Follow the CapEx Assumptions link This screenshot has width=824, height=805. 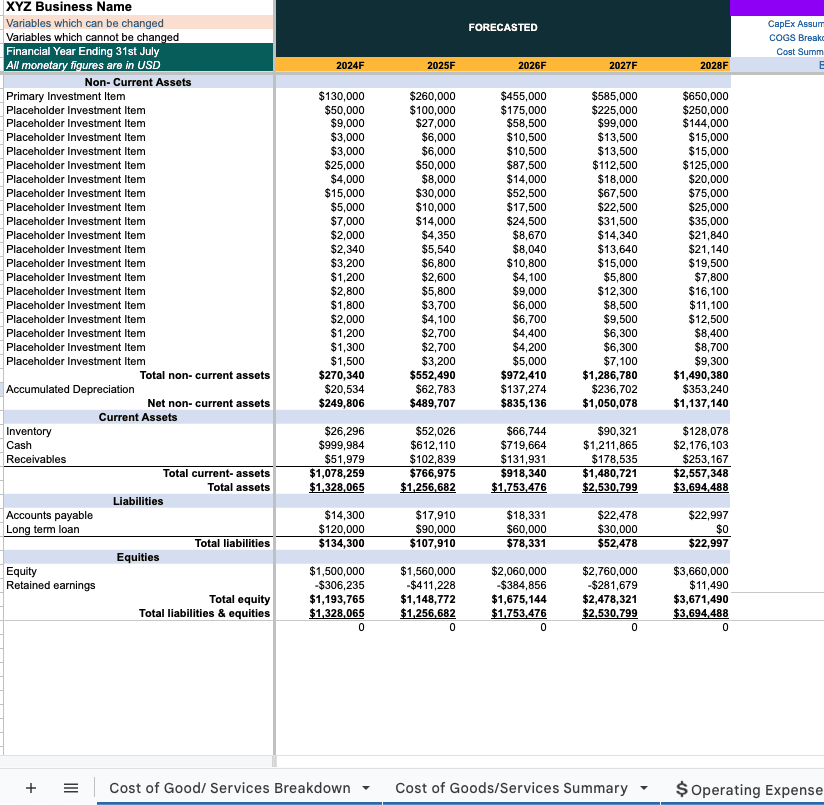coord(795,24)
